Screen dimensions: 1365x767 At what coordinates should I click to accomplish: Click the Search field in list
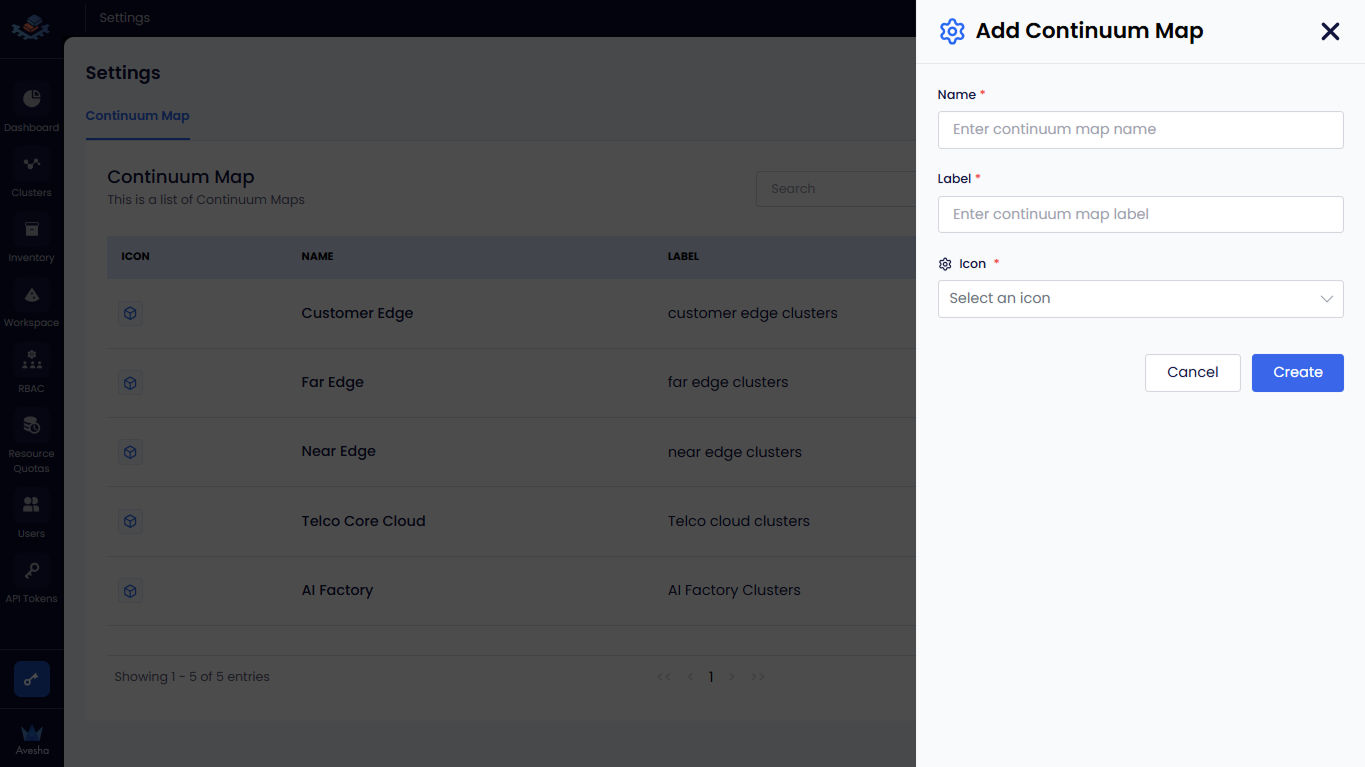835,189
